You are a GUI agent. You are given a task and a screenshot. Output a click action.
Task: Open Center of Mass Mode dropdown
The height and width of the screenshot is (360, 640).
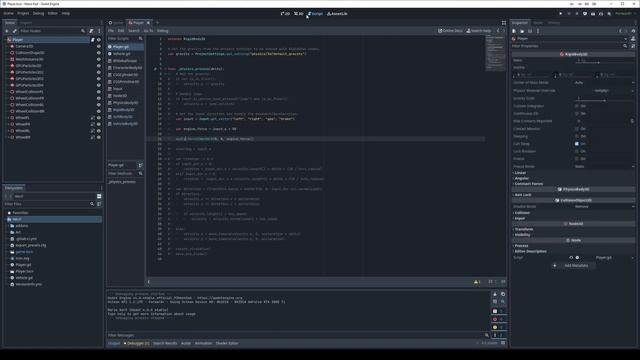(x=604, y=83)
